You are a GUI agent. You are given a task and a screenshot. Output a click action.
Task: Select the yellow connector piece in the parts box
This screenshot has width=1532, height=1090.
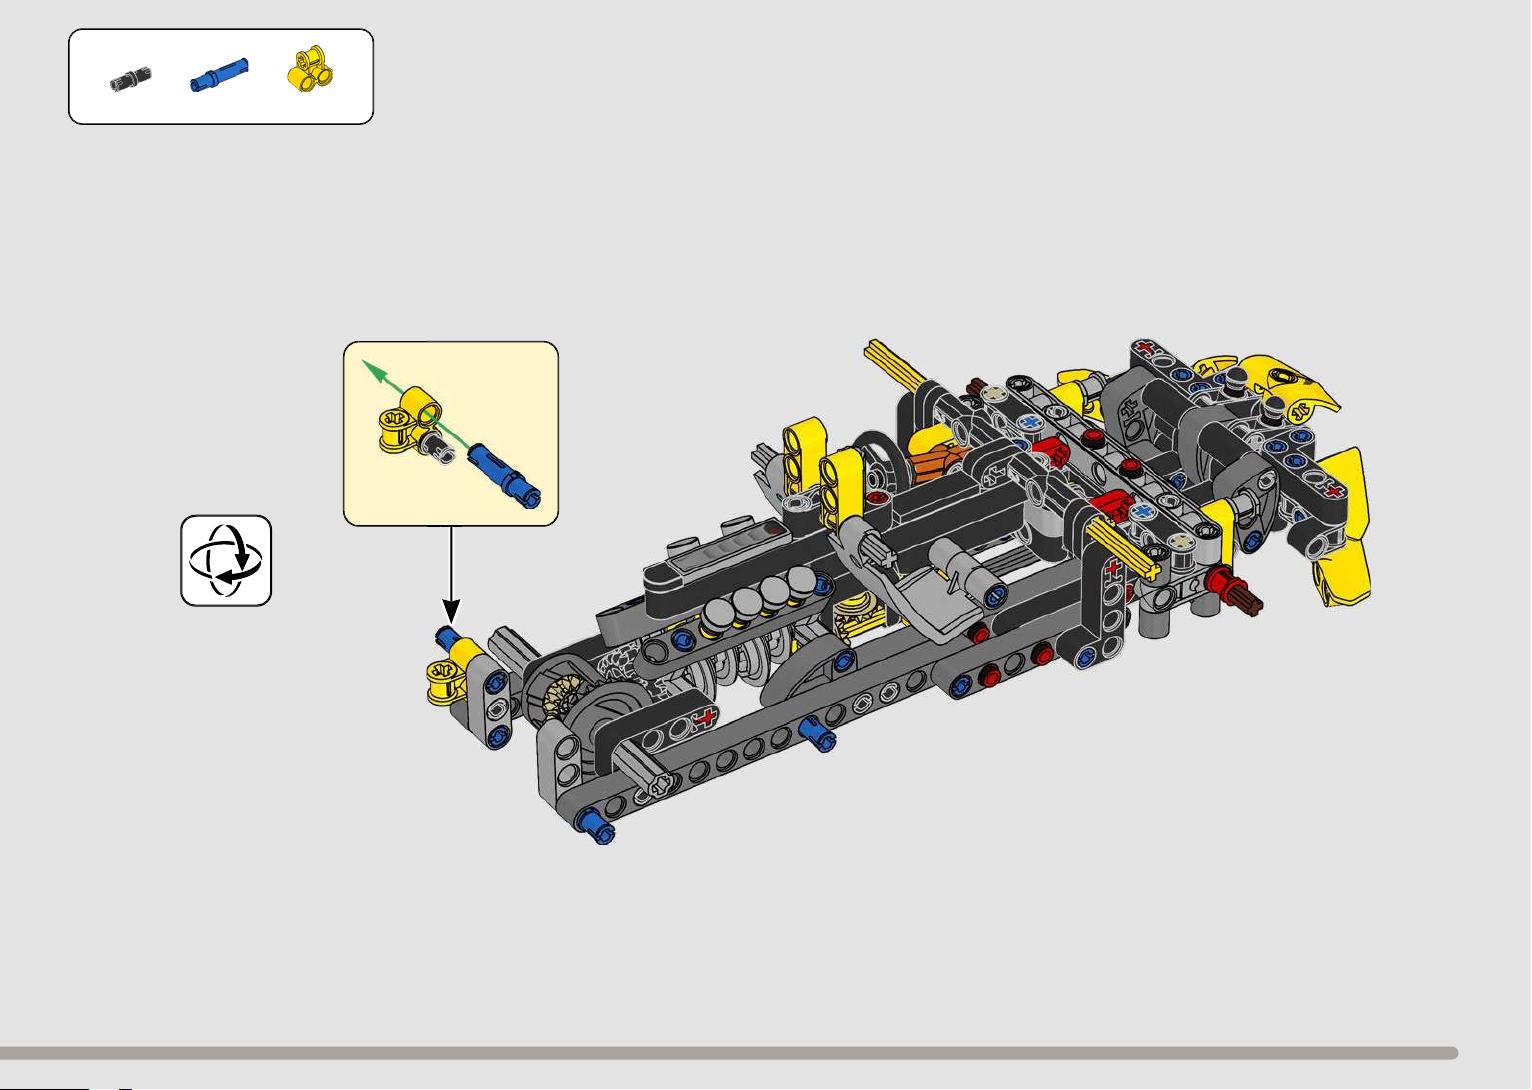point(312,68)
